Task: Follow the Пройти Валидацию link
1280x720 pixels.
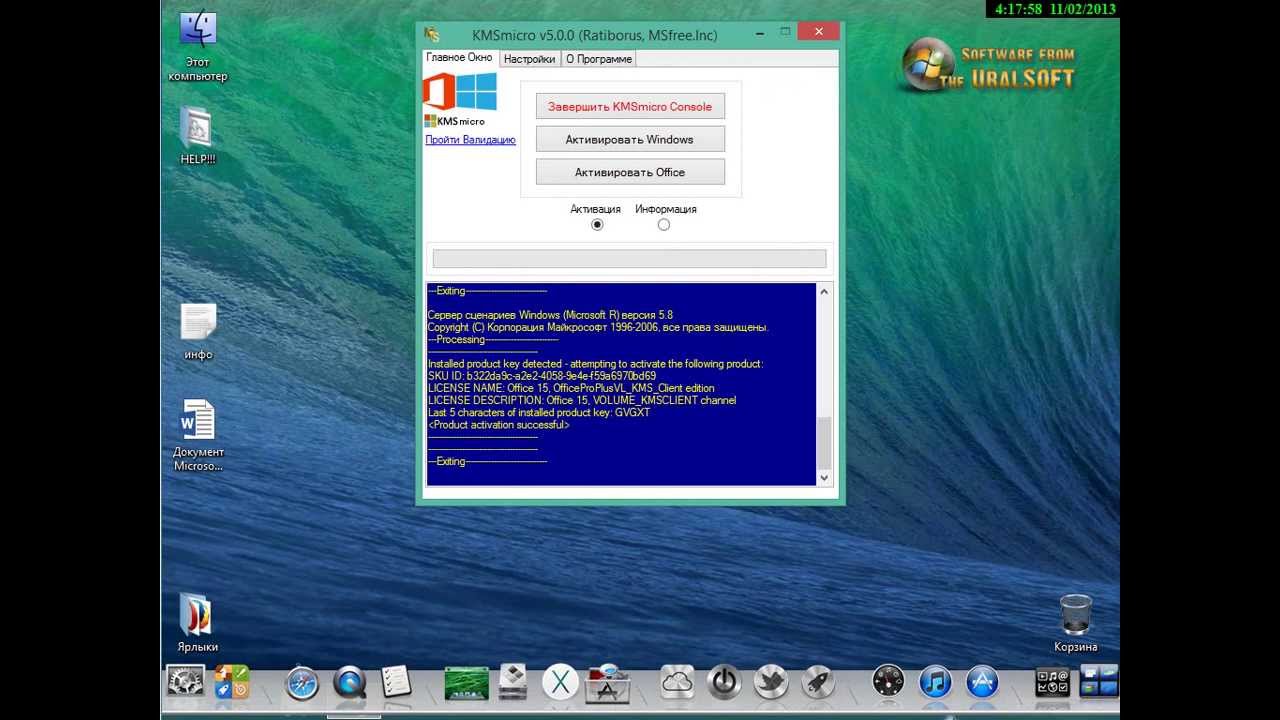Action: [x=470, y=140]
